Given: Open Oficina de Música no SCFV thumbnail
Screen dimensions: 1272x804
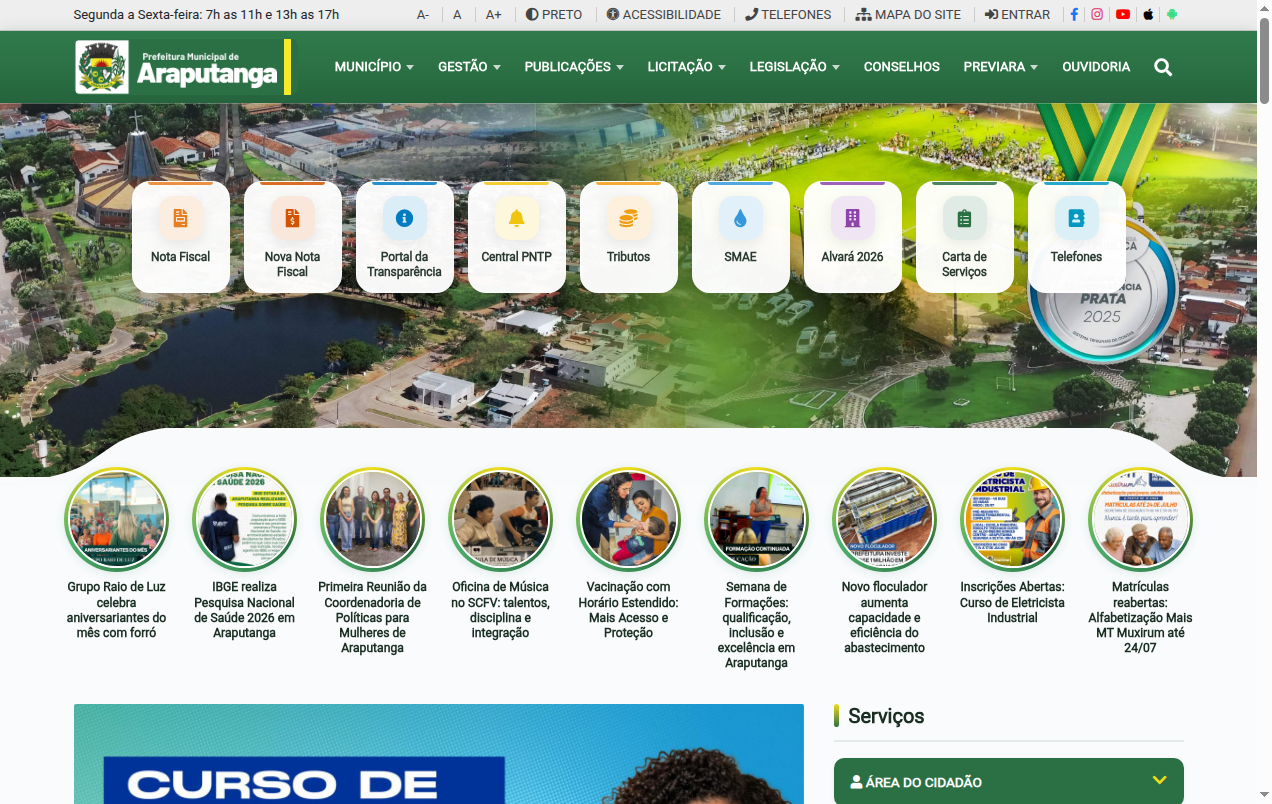Looking at the screenshot, I should coord(500,520).
